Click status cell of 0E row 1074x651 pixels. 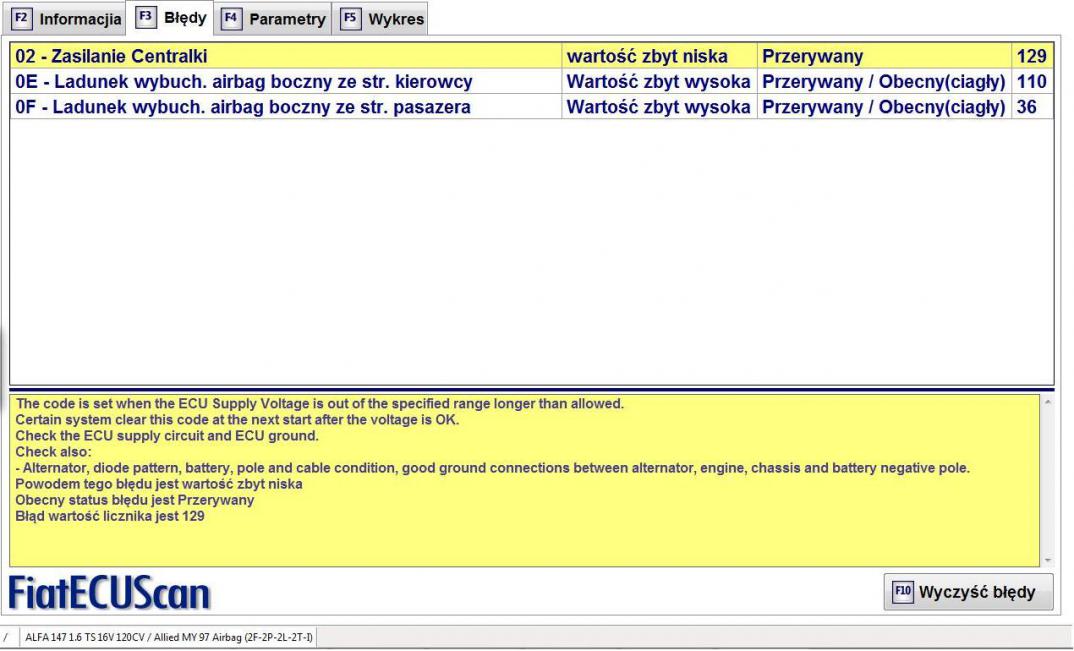point(884,82)
